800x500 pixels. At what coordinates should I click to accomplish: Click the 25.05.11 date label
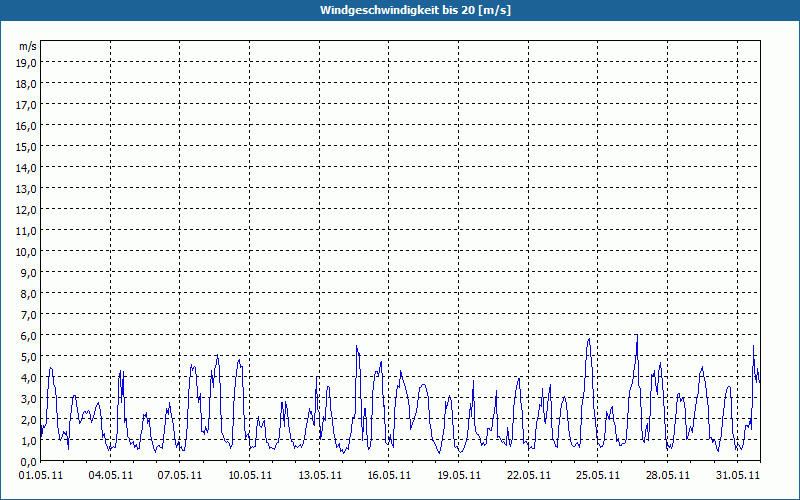pyautogui.click(x=597, y=475)
